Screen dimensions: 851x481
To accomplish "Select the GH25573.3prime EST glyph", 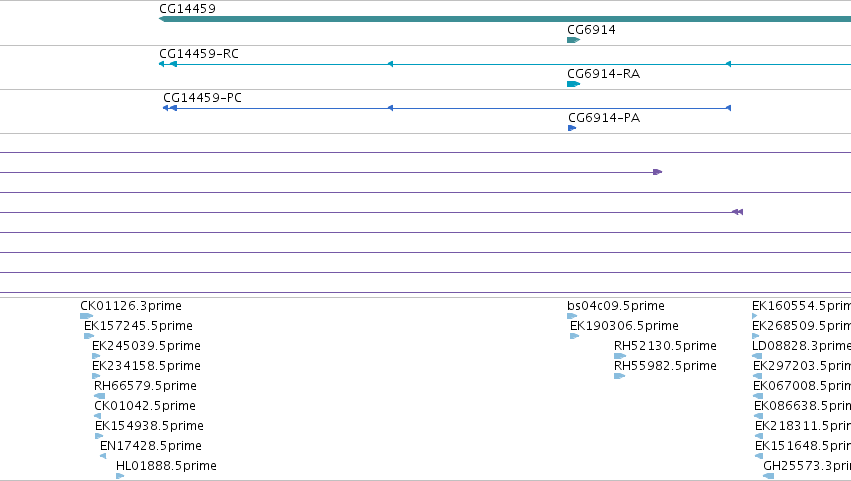I will click(769, 476).
